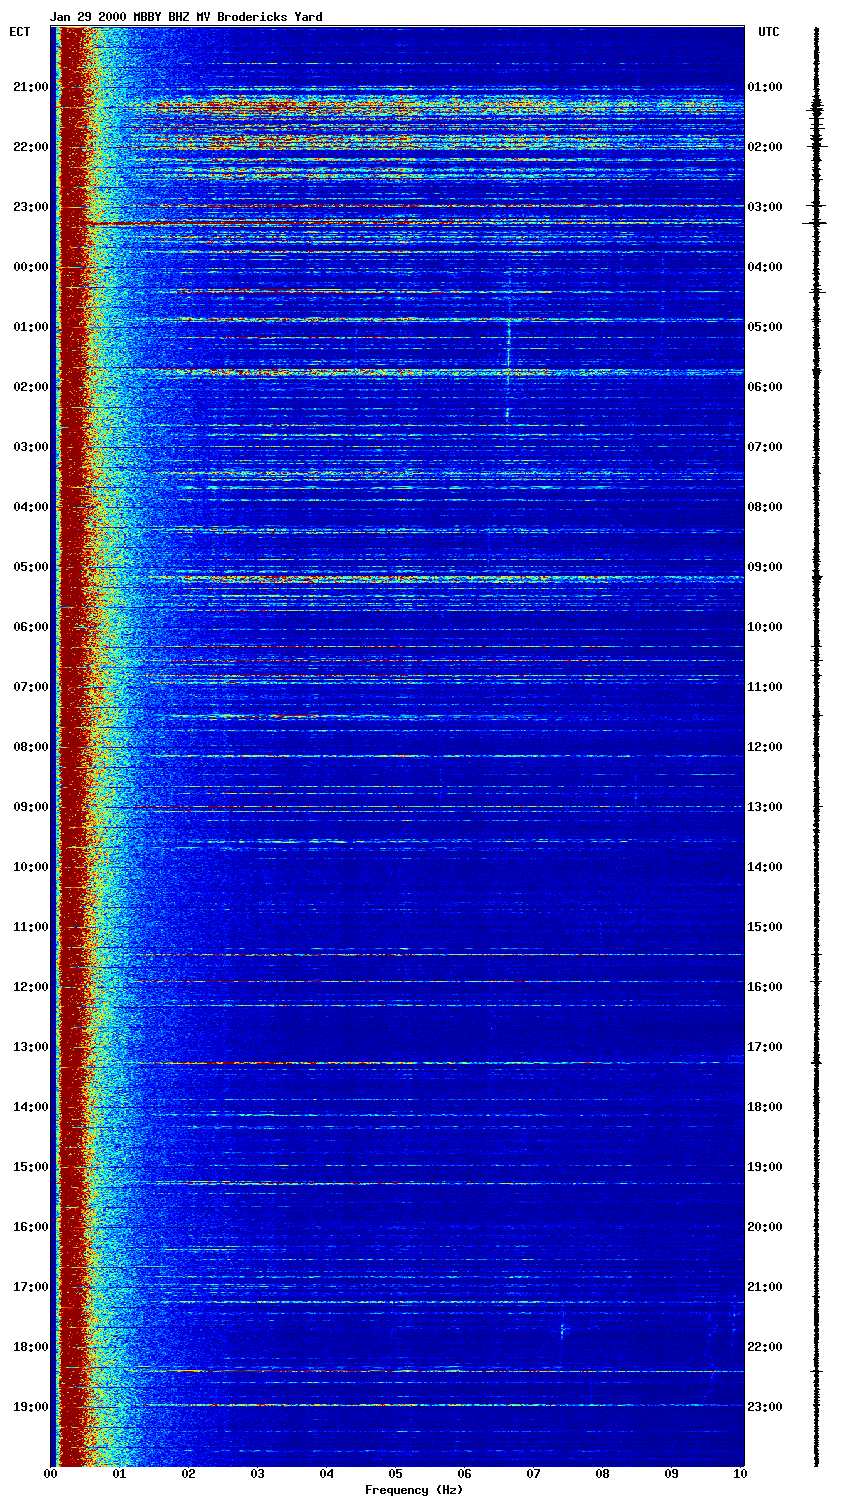Click the 21:00 UTC time label
Image resolution: width=852 pixels, height=1500 pixels.
pyautogui.click(x=765, y=1287)
